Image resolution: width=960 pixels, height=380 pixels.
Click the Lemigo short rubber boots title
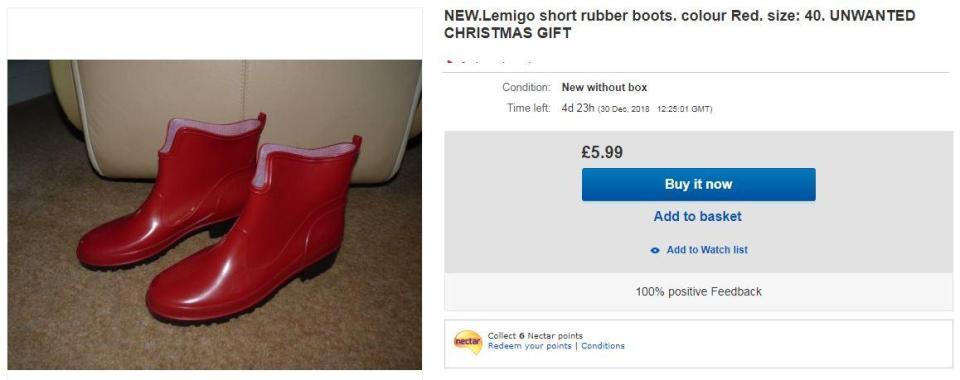click(x=680, y=24)
